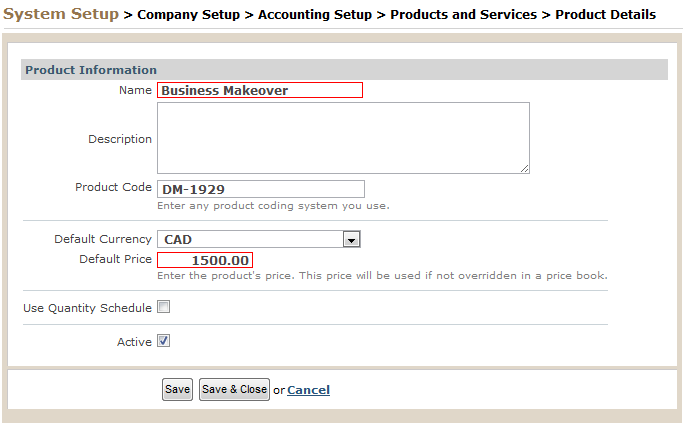Open Accounting Setup breadcrumb
The width and height of the screenshot is (683, 423).
click(x=315, y=14)
